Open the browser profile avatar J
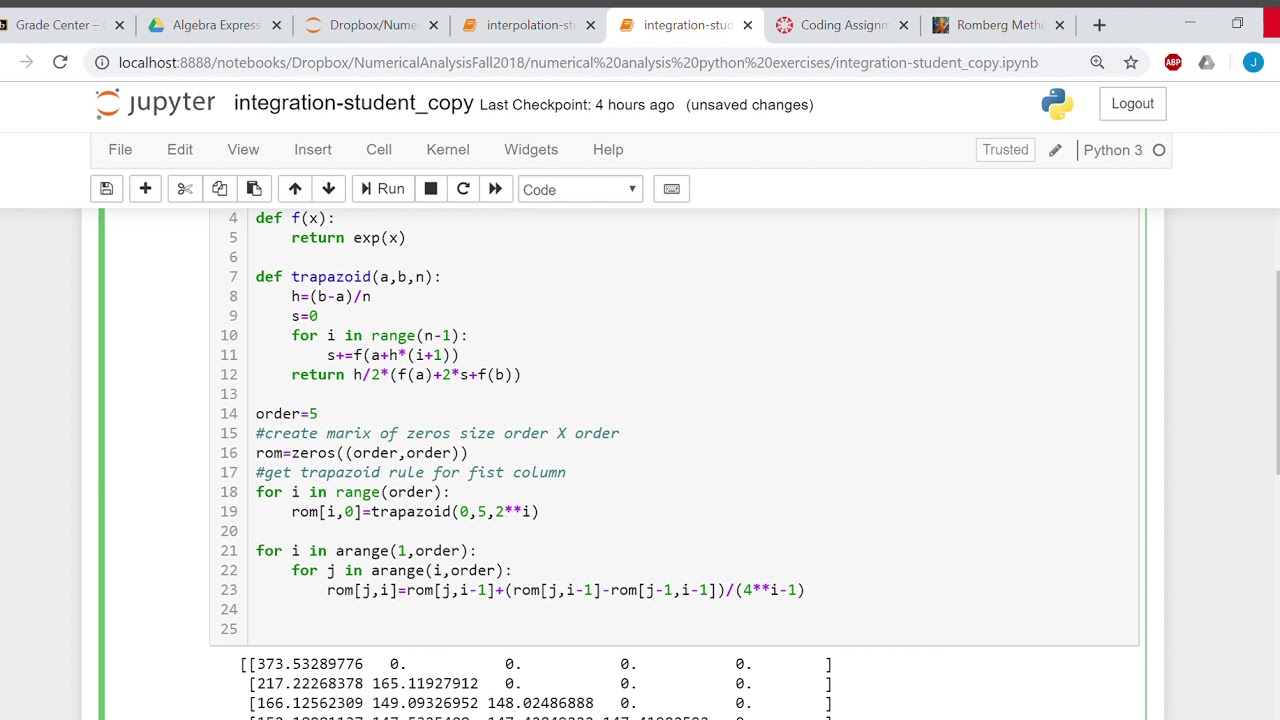1280x720 pixels. pos(1253,62)
